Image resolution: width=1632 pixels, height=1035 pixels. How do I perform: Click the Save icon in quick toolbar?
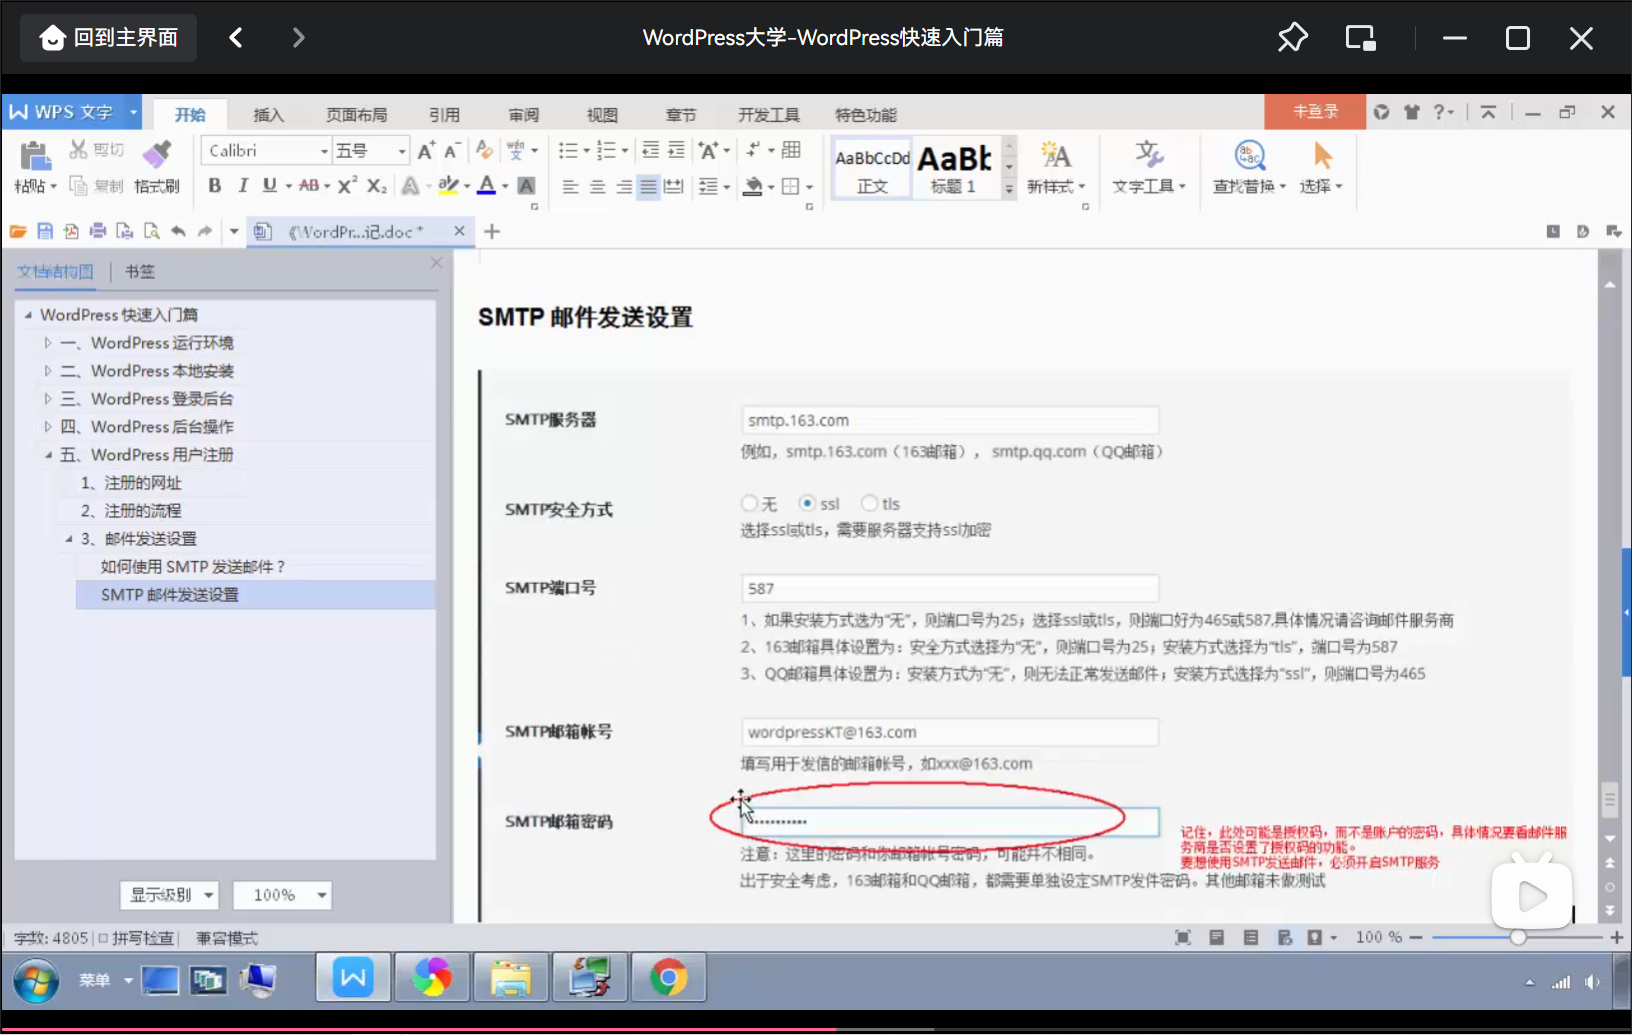pos(44,231)
